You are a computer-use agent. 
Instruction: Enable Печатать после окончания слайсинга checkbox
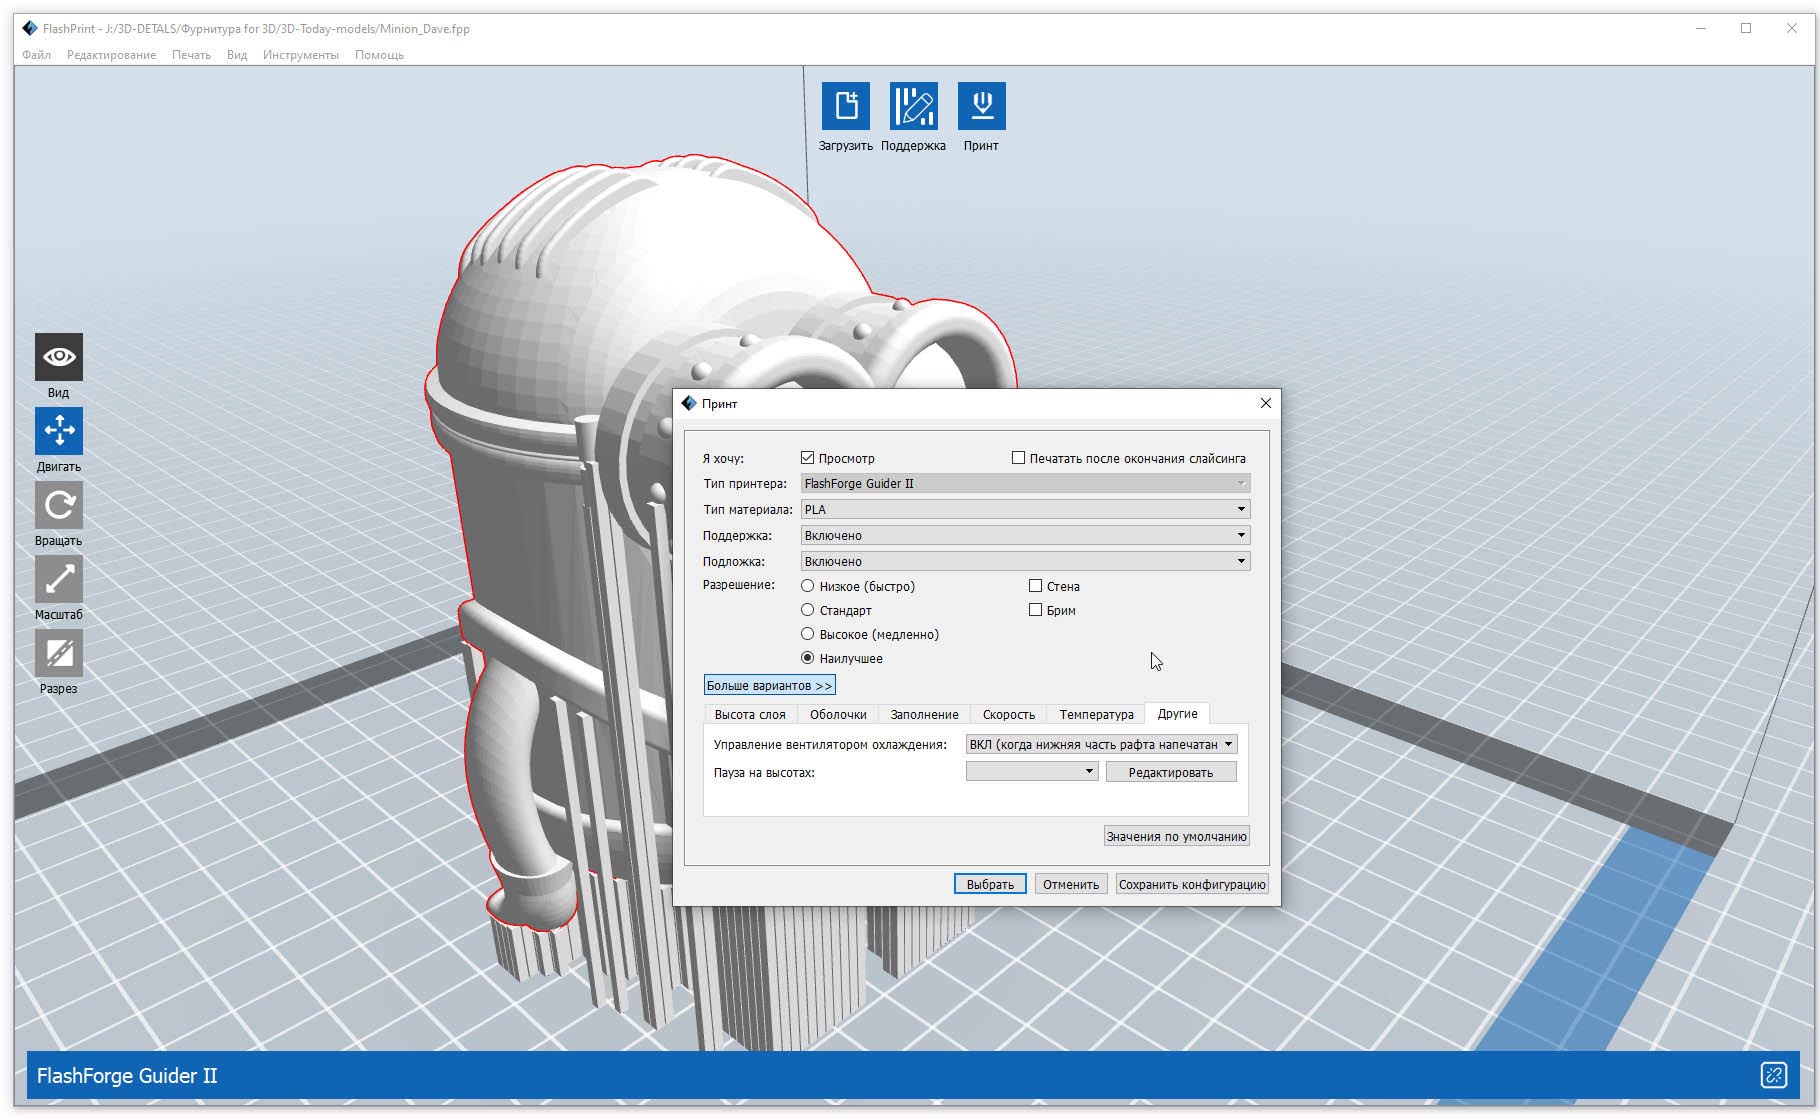pos(1018,458)
